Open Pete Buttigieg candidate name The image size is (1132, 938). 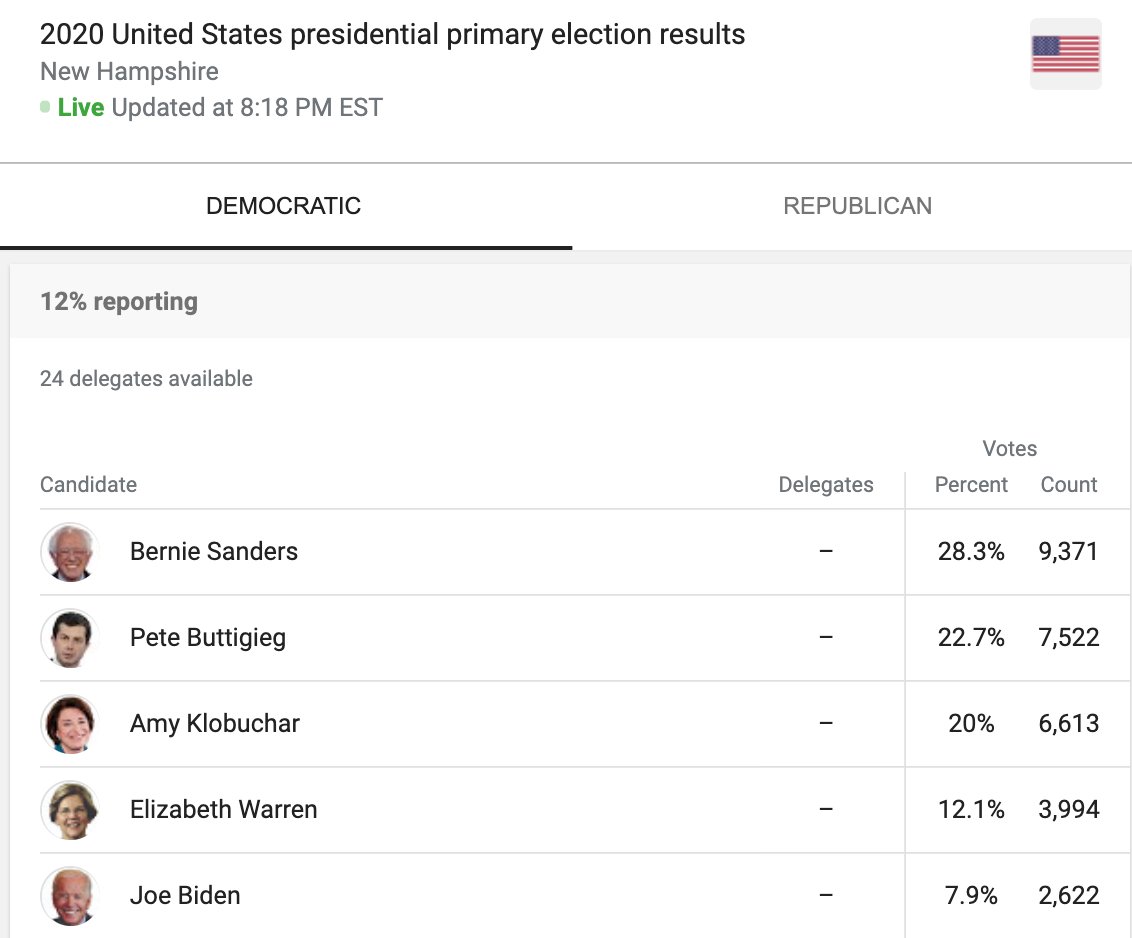[208, 638]
